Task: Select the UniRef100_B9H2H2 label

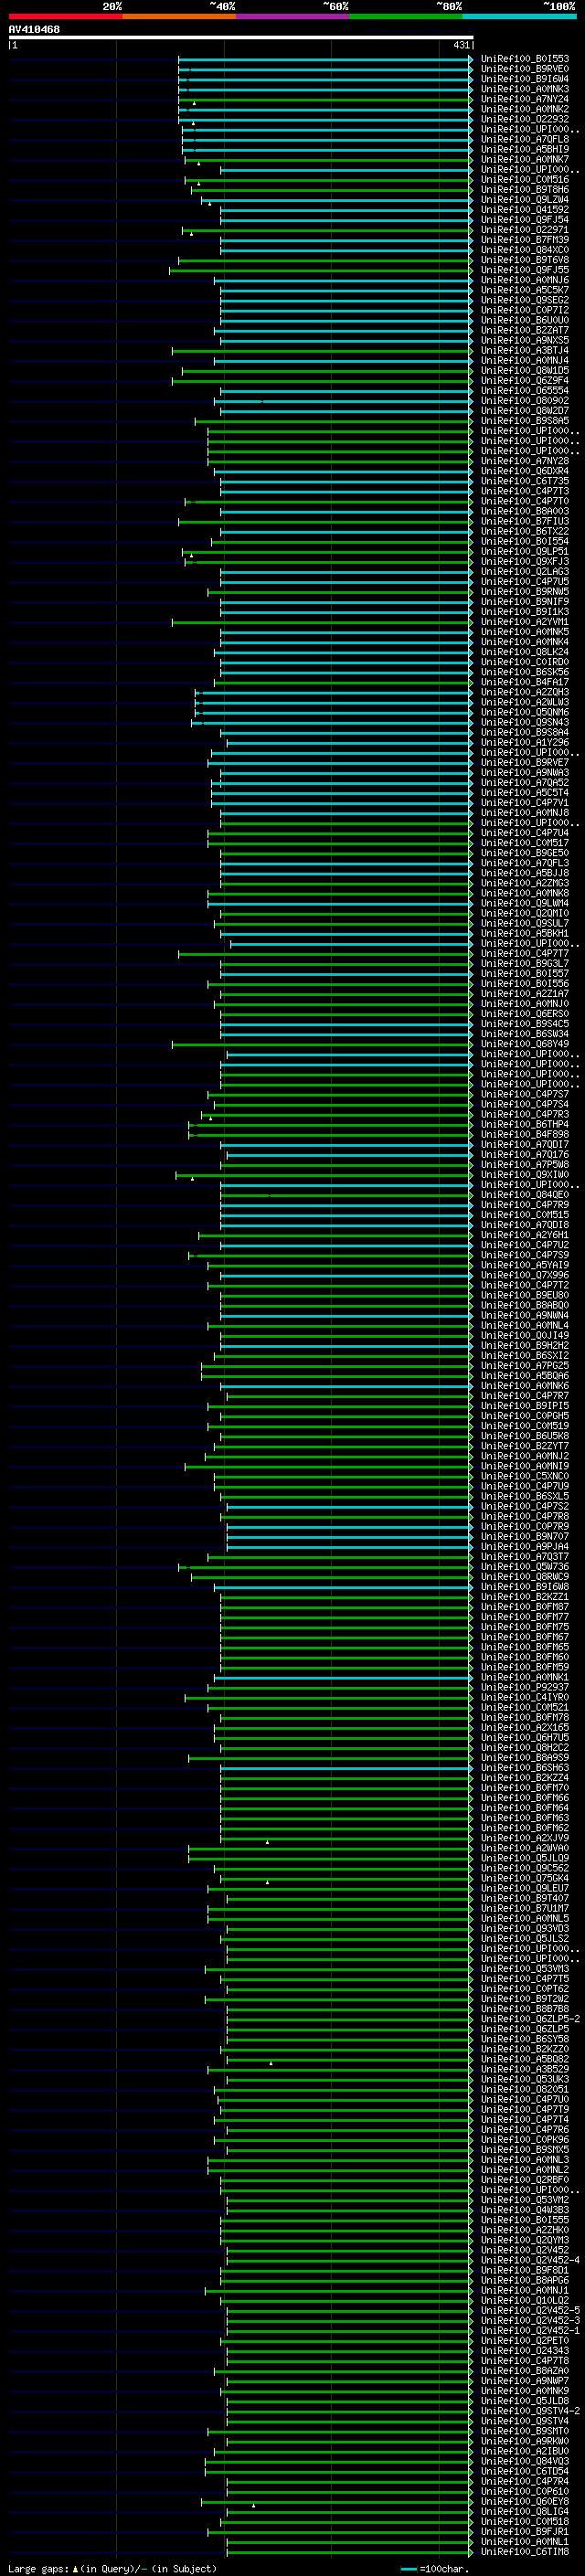Action: click(x=524, y=1346)
